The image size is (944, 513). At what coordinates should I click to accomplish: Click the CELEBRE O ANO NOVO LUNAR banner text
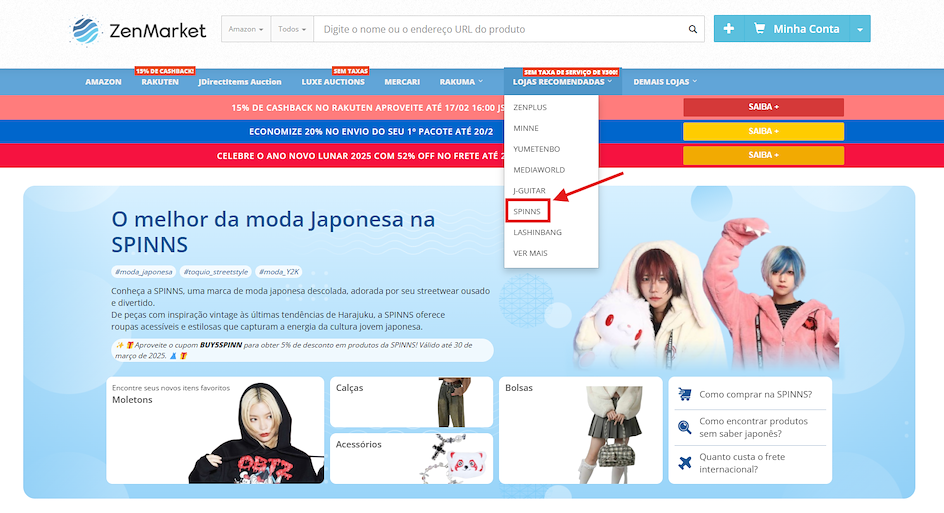360,156
